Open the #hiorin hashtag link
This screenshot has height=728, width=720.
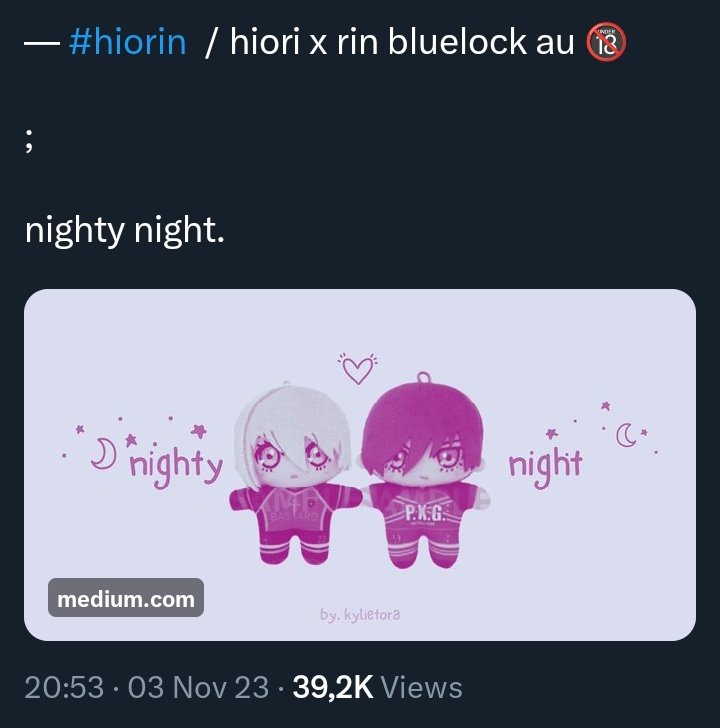coord(128,42)
